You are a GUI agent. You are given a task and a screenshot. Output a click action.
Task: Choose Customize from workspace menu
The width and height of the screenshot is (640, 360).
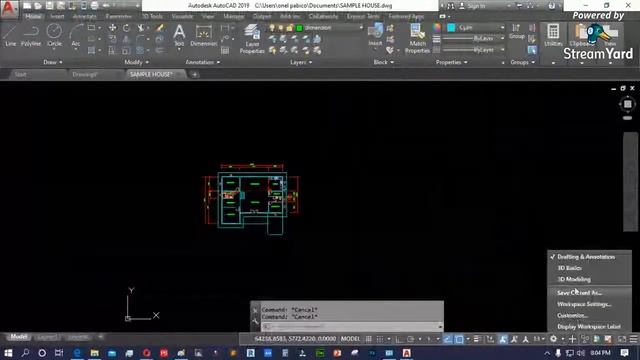tap(572, 315)
